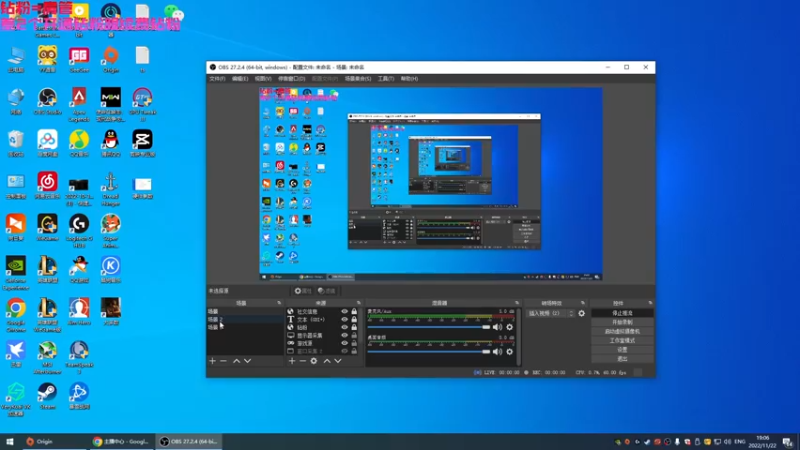Switch to Origin in the taskbar

[54, 442]
